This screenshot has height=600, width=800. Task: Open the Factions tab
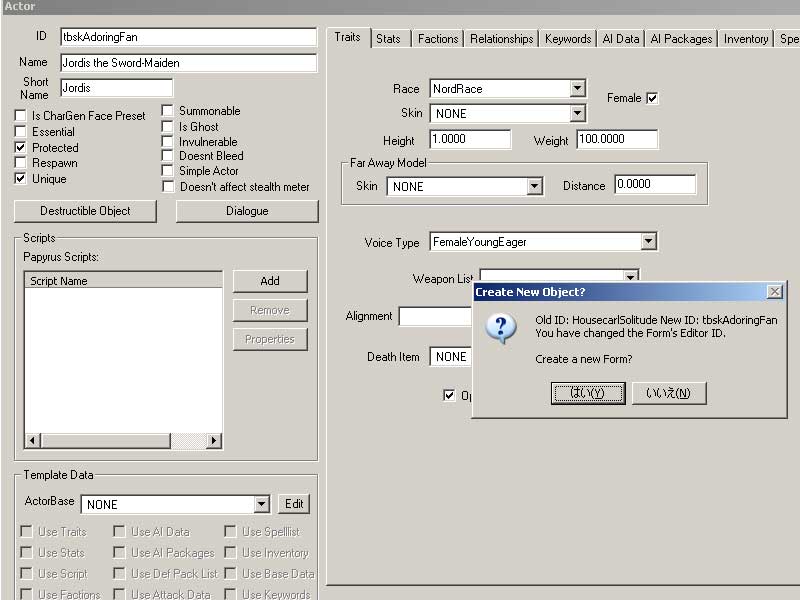(438, 39)
